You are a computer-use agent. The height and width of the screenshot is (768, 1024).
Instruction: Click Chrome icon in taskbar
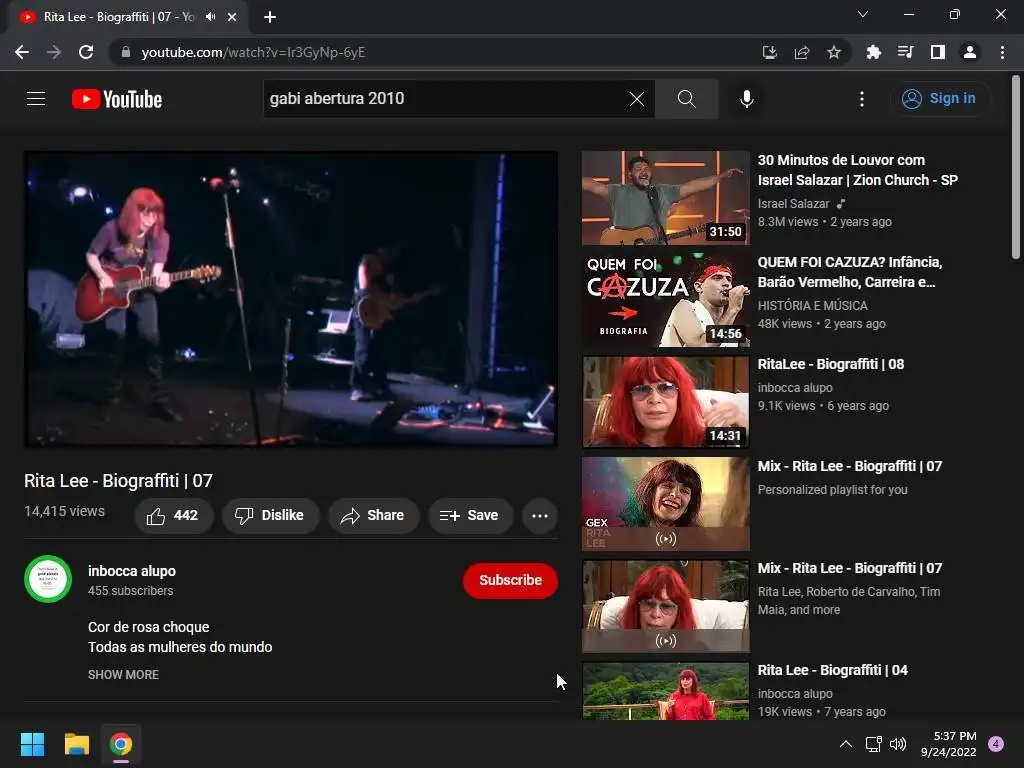click(121, 744)
